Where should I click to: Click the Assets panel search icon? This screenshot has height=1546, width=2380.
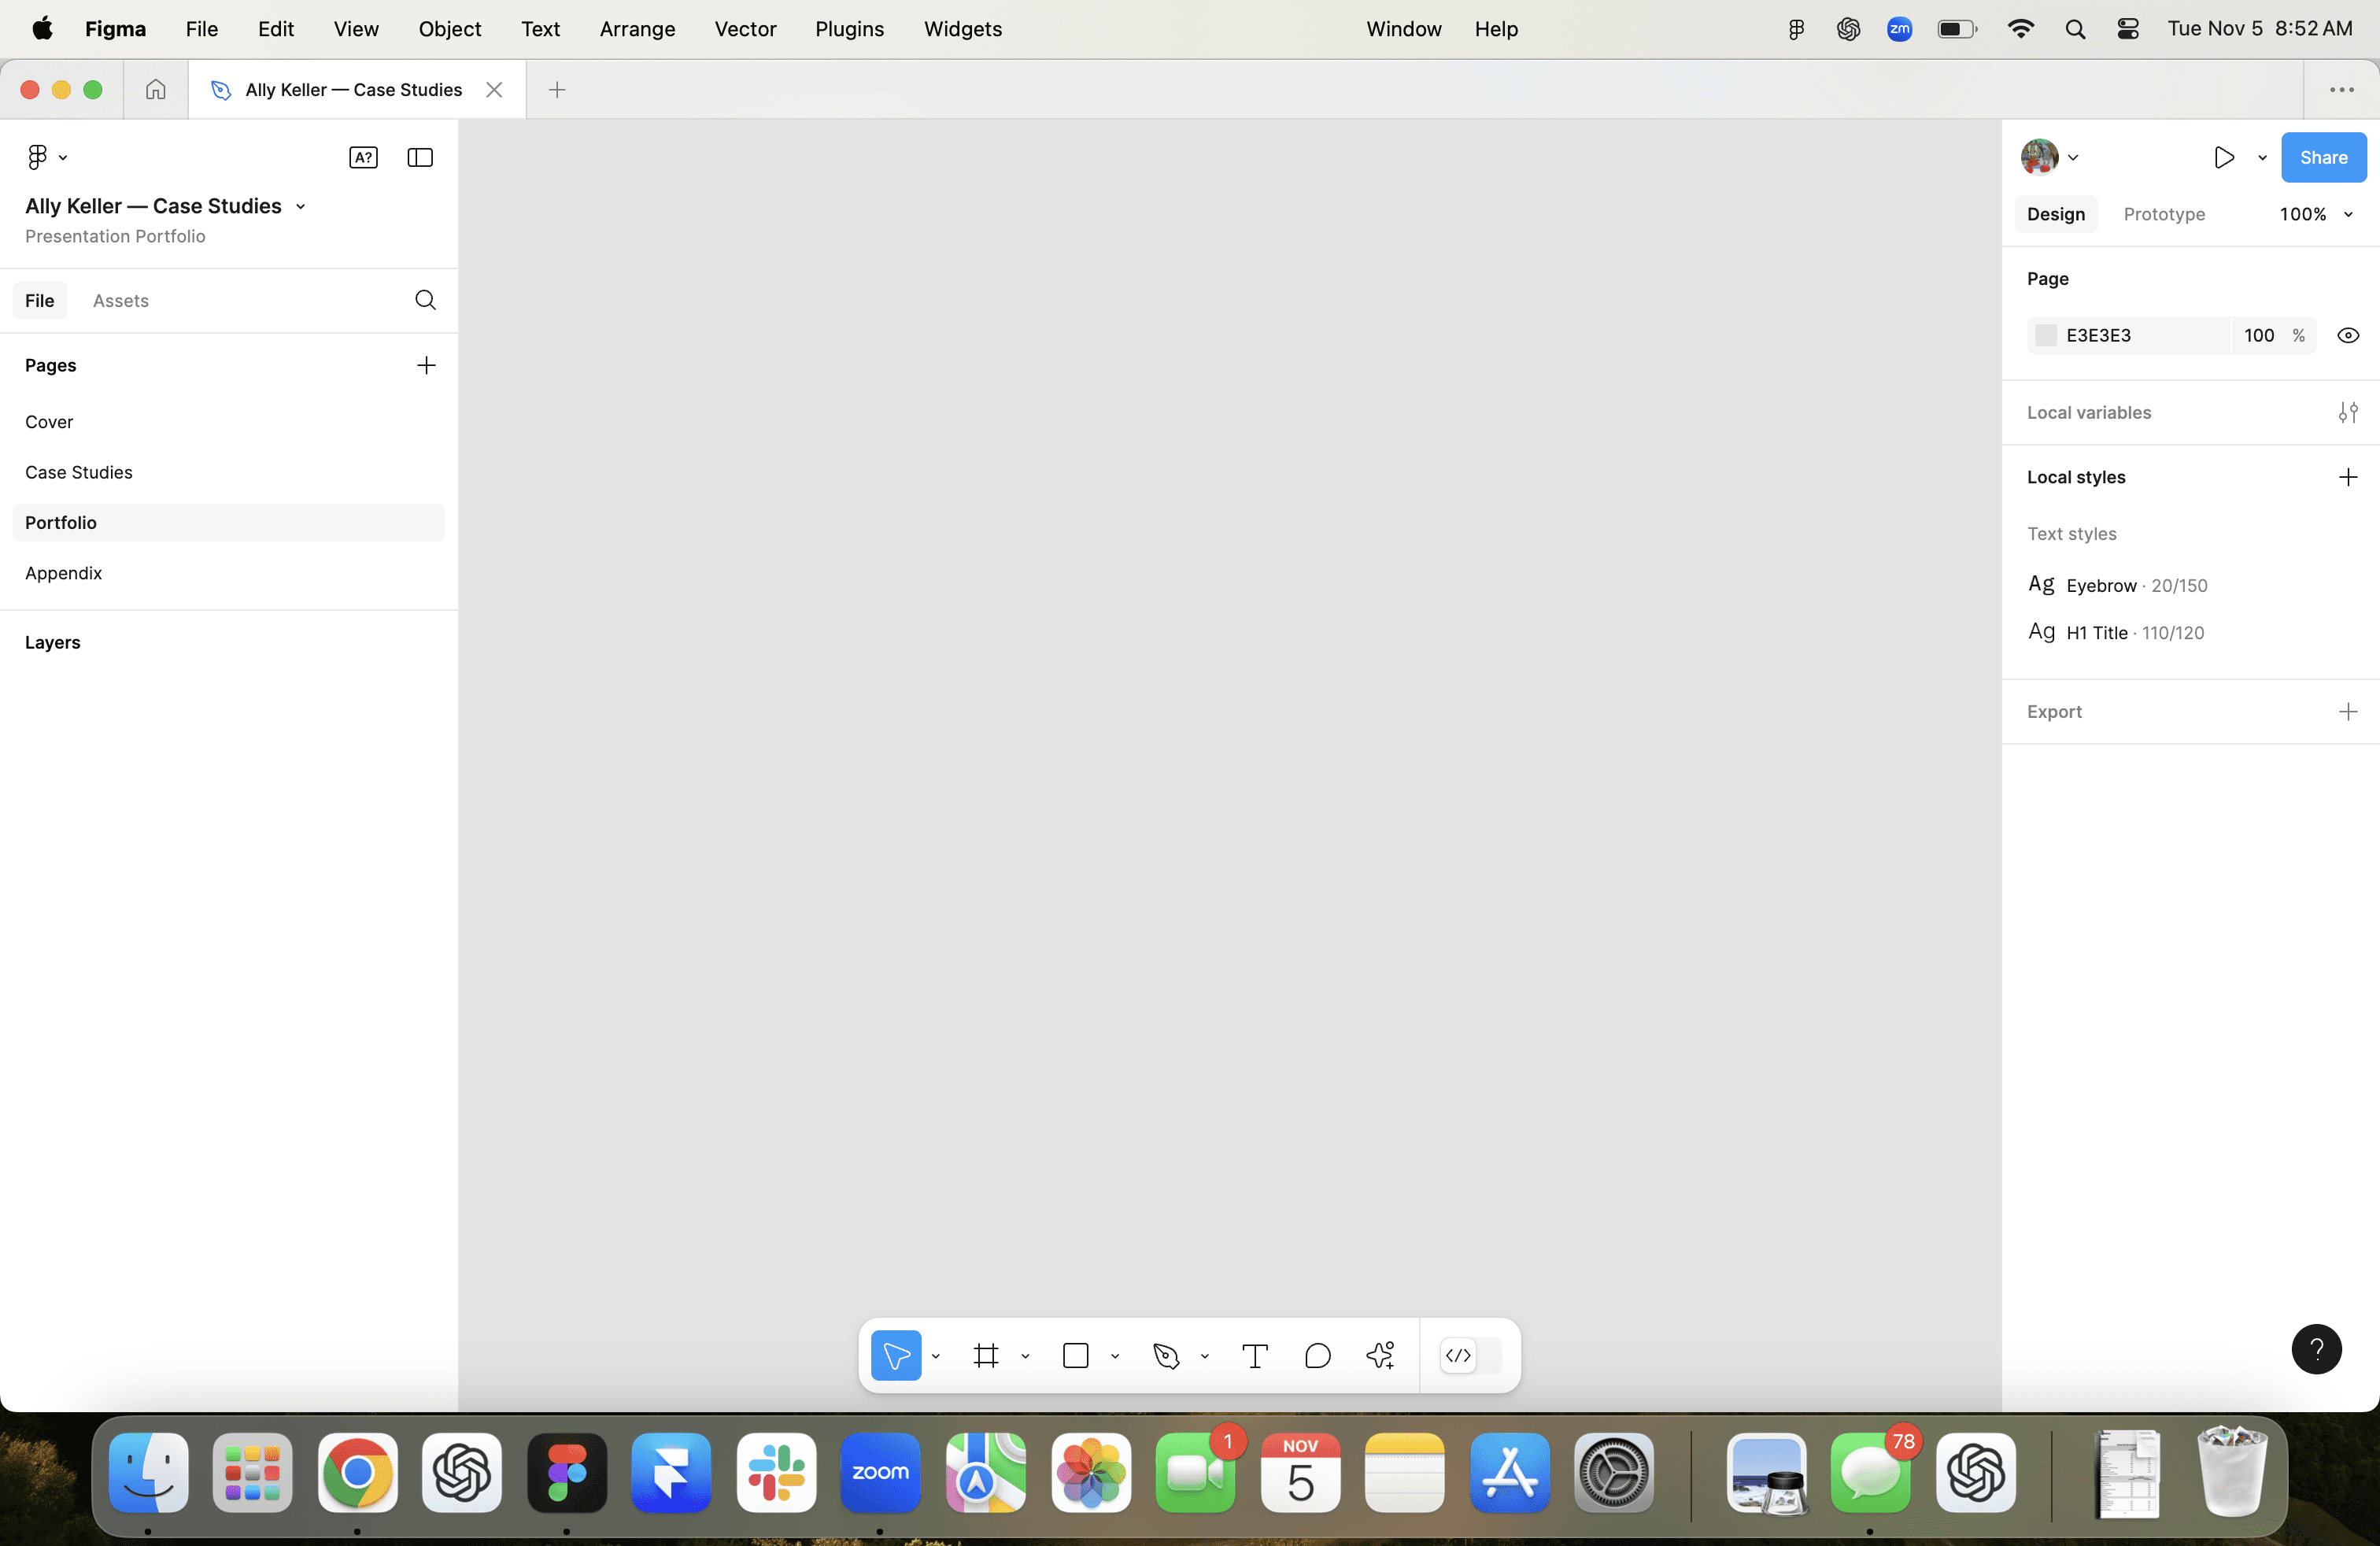[425, 300]
